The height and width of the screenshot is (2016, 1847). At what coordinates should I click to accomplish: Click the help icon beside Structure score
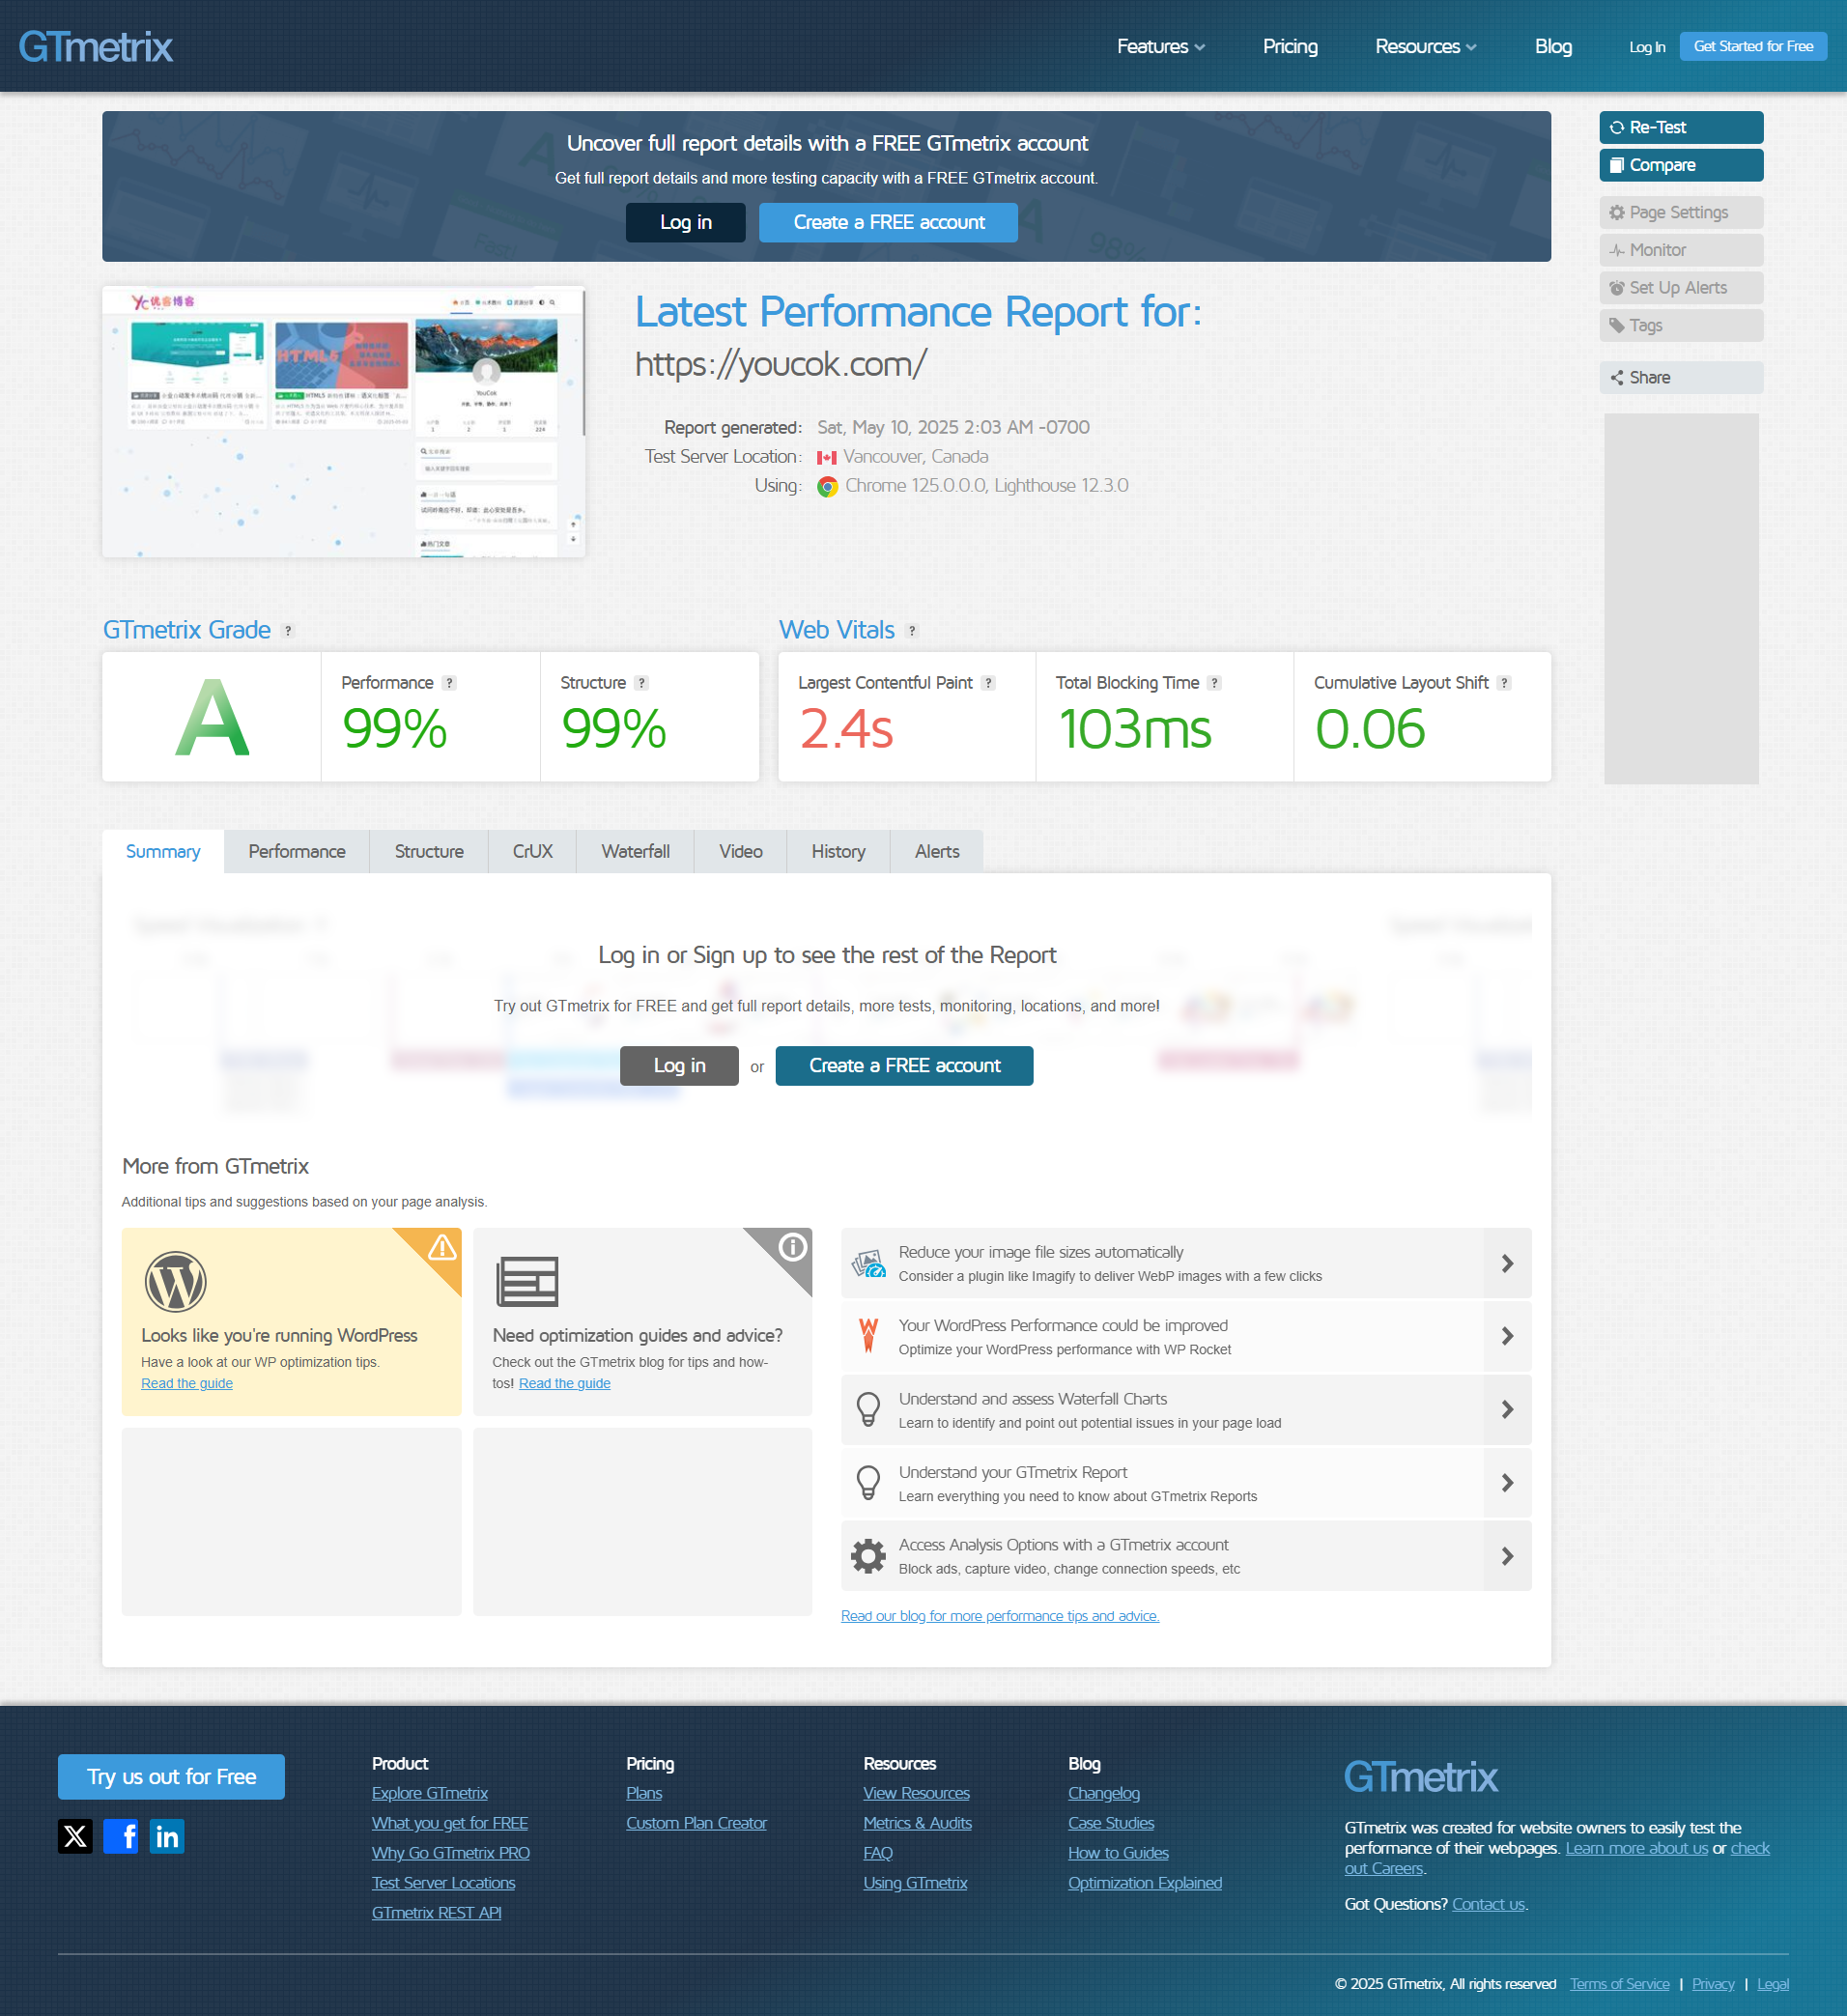click(642, 683)
